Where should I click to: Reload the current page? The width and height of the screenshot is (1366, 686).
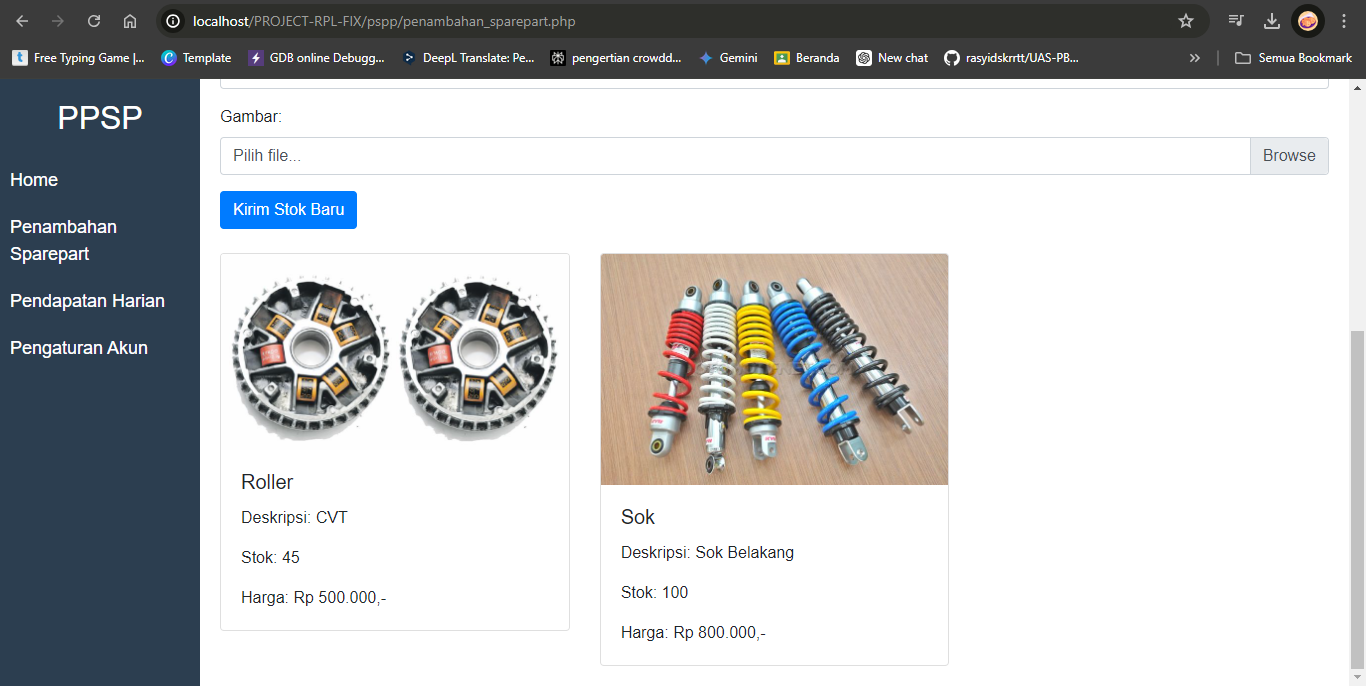pyautogui.click(x=94, y=21)
